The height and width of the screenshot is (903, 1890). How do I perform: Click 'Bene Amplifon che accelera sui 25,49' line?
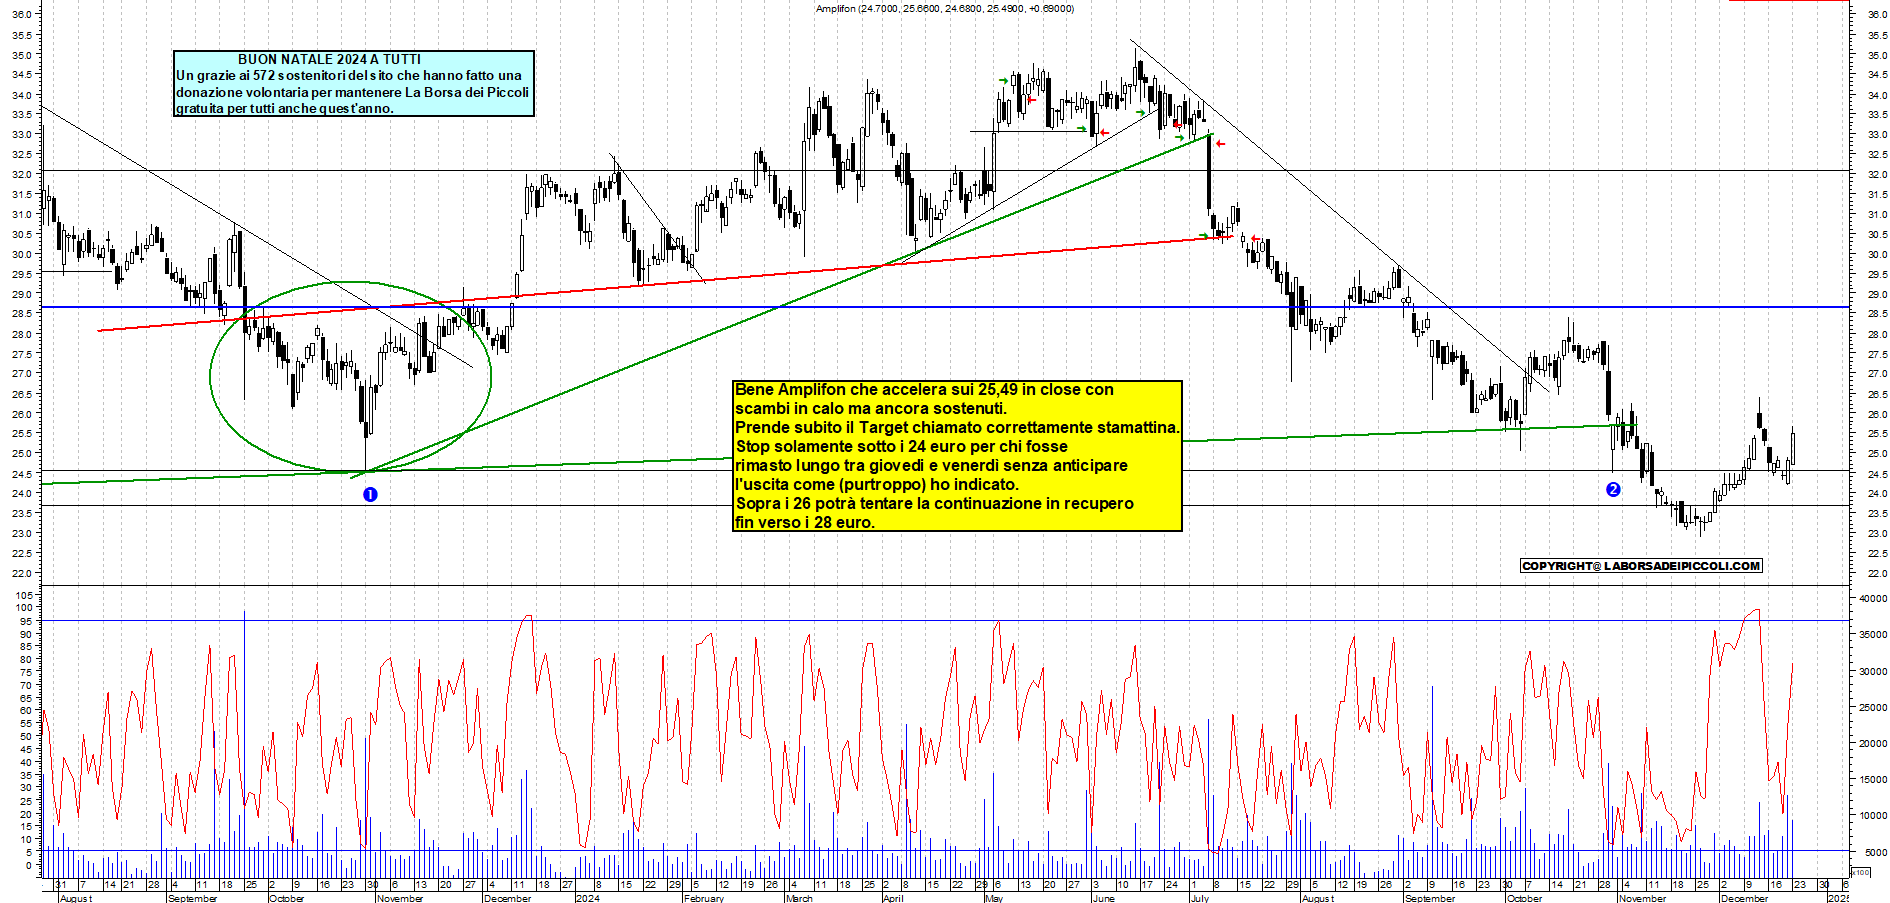pos(924,389)
